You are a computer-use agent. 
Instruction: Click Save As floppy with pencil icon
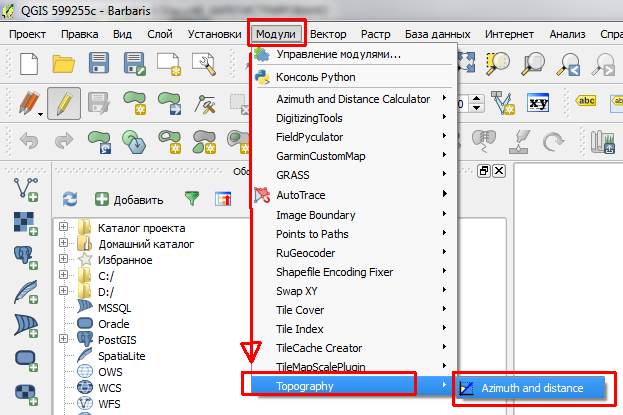click(x=134, y=64)
